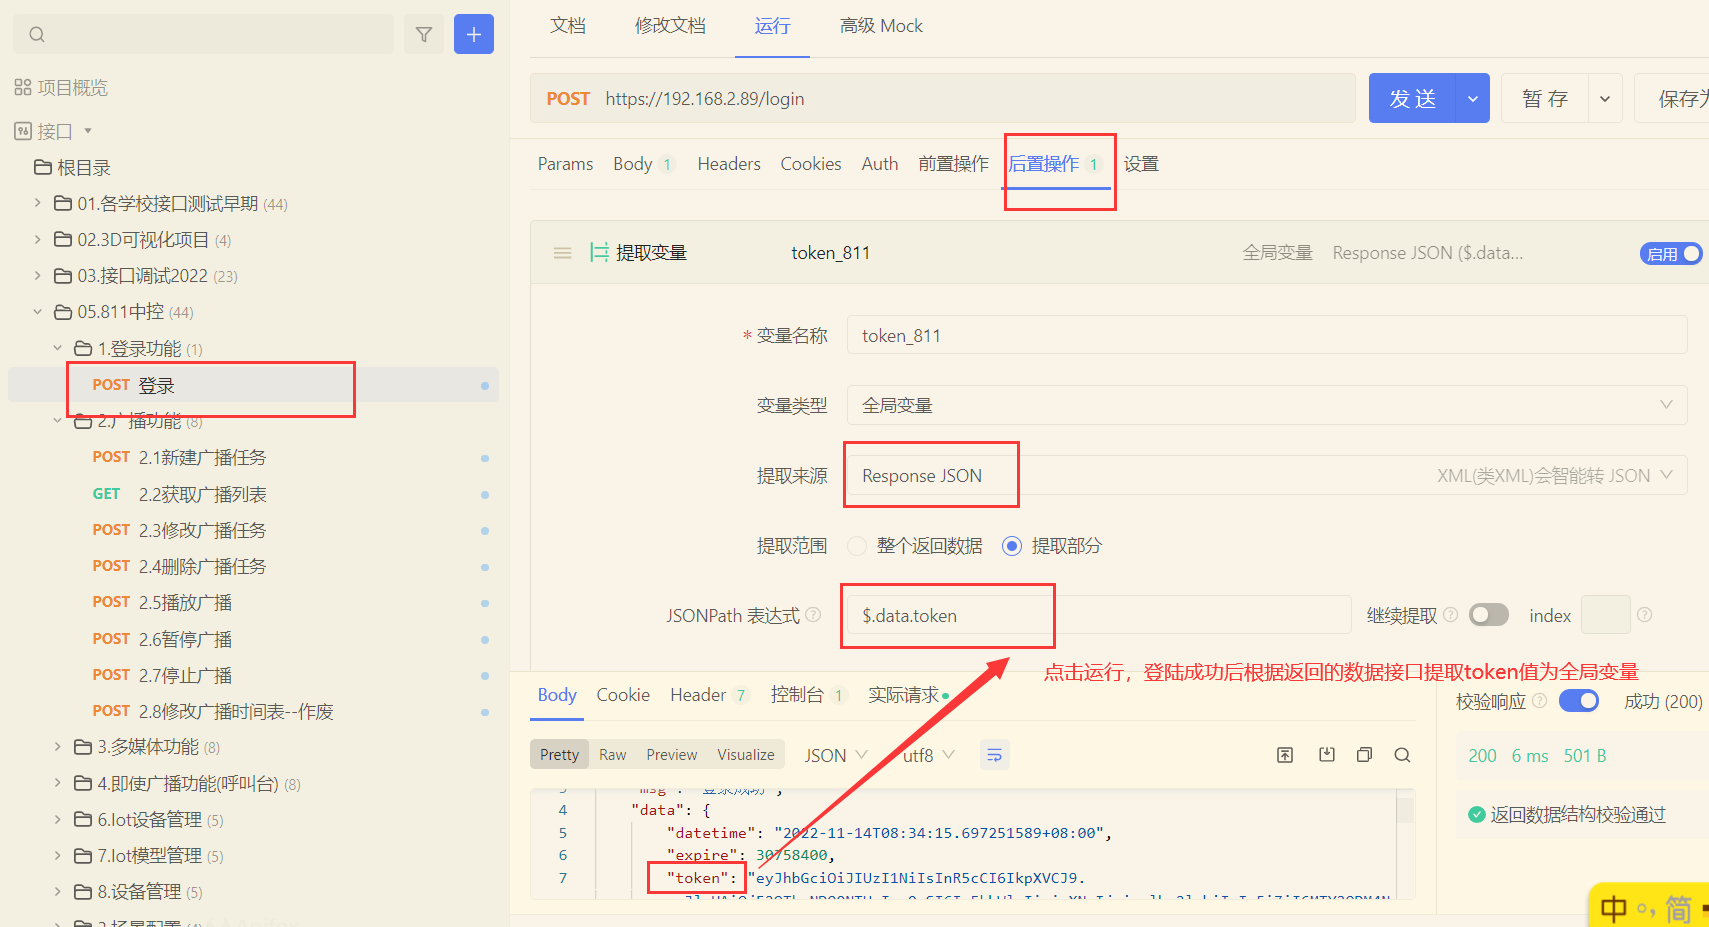Image resolution: width=1709 pixels, height=927 pixels.
Task: Switch response view to Preview
Action: (672, 755)
